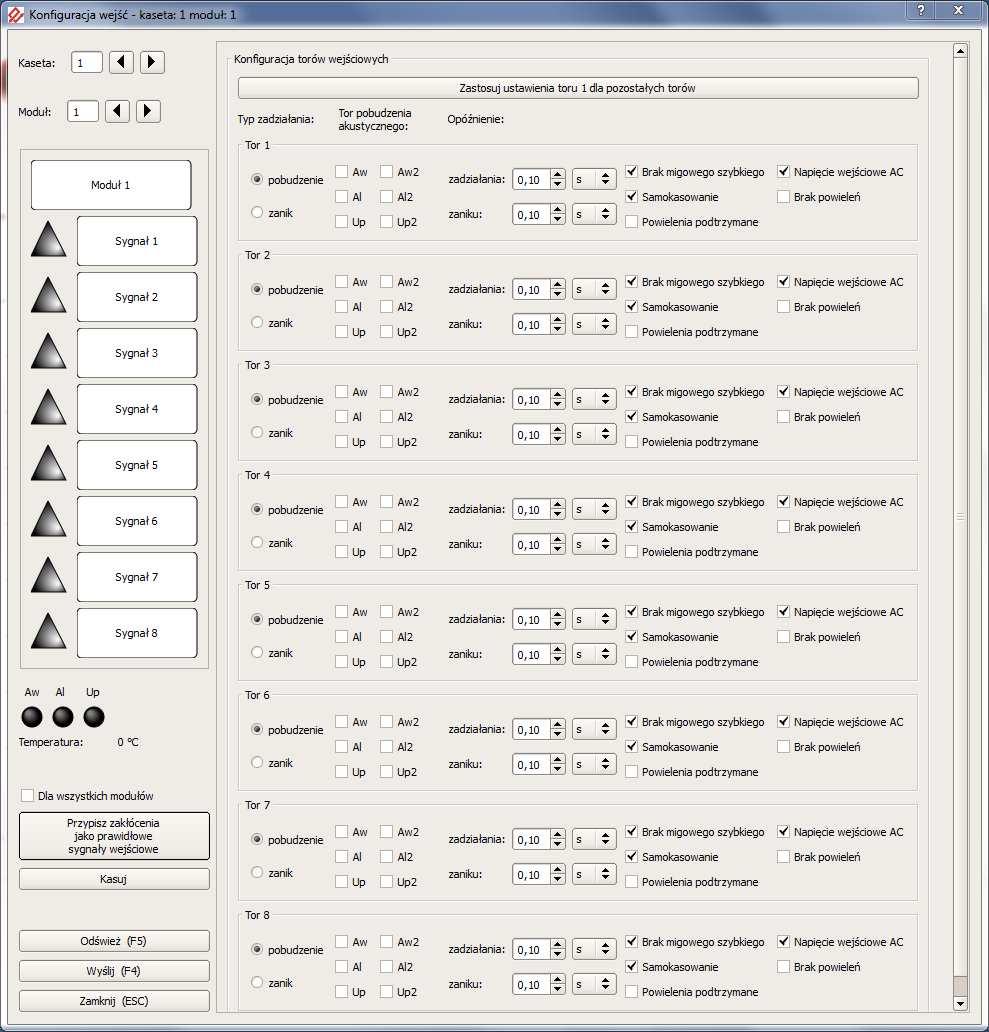Click the Sygnał 1 button
The width and height of the screenshot is (989, 1032).
point(137,241)
